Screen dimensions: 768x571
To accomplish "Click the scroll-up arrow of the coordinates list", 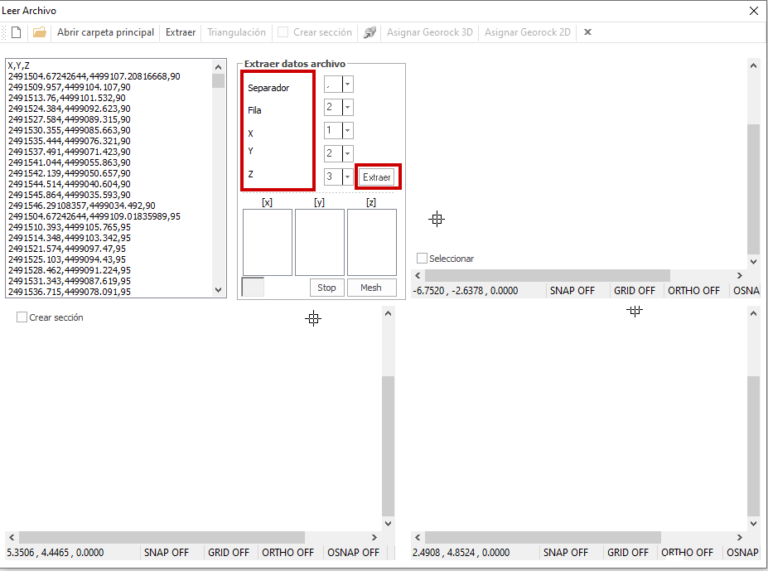I will [x=218, y=67].
